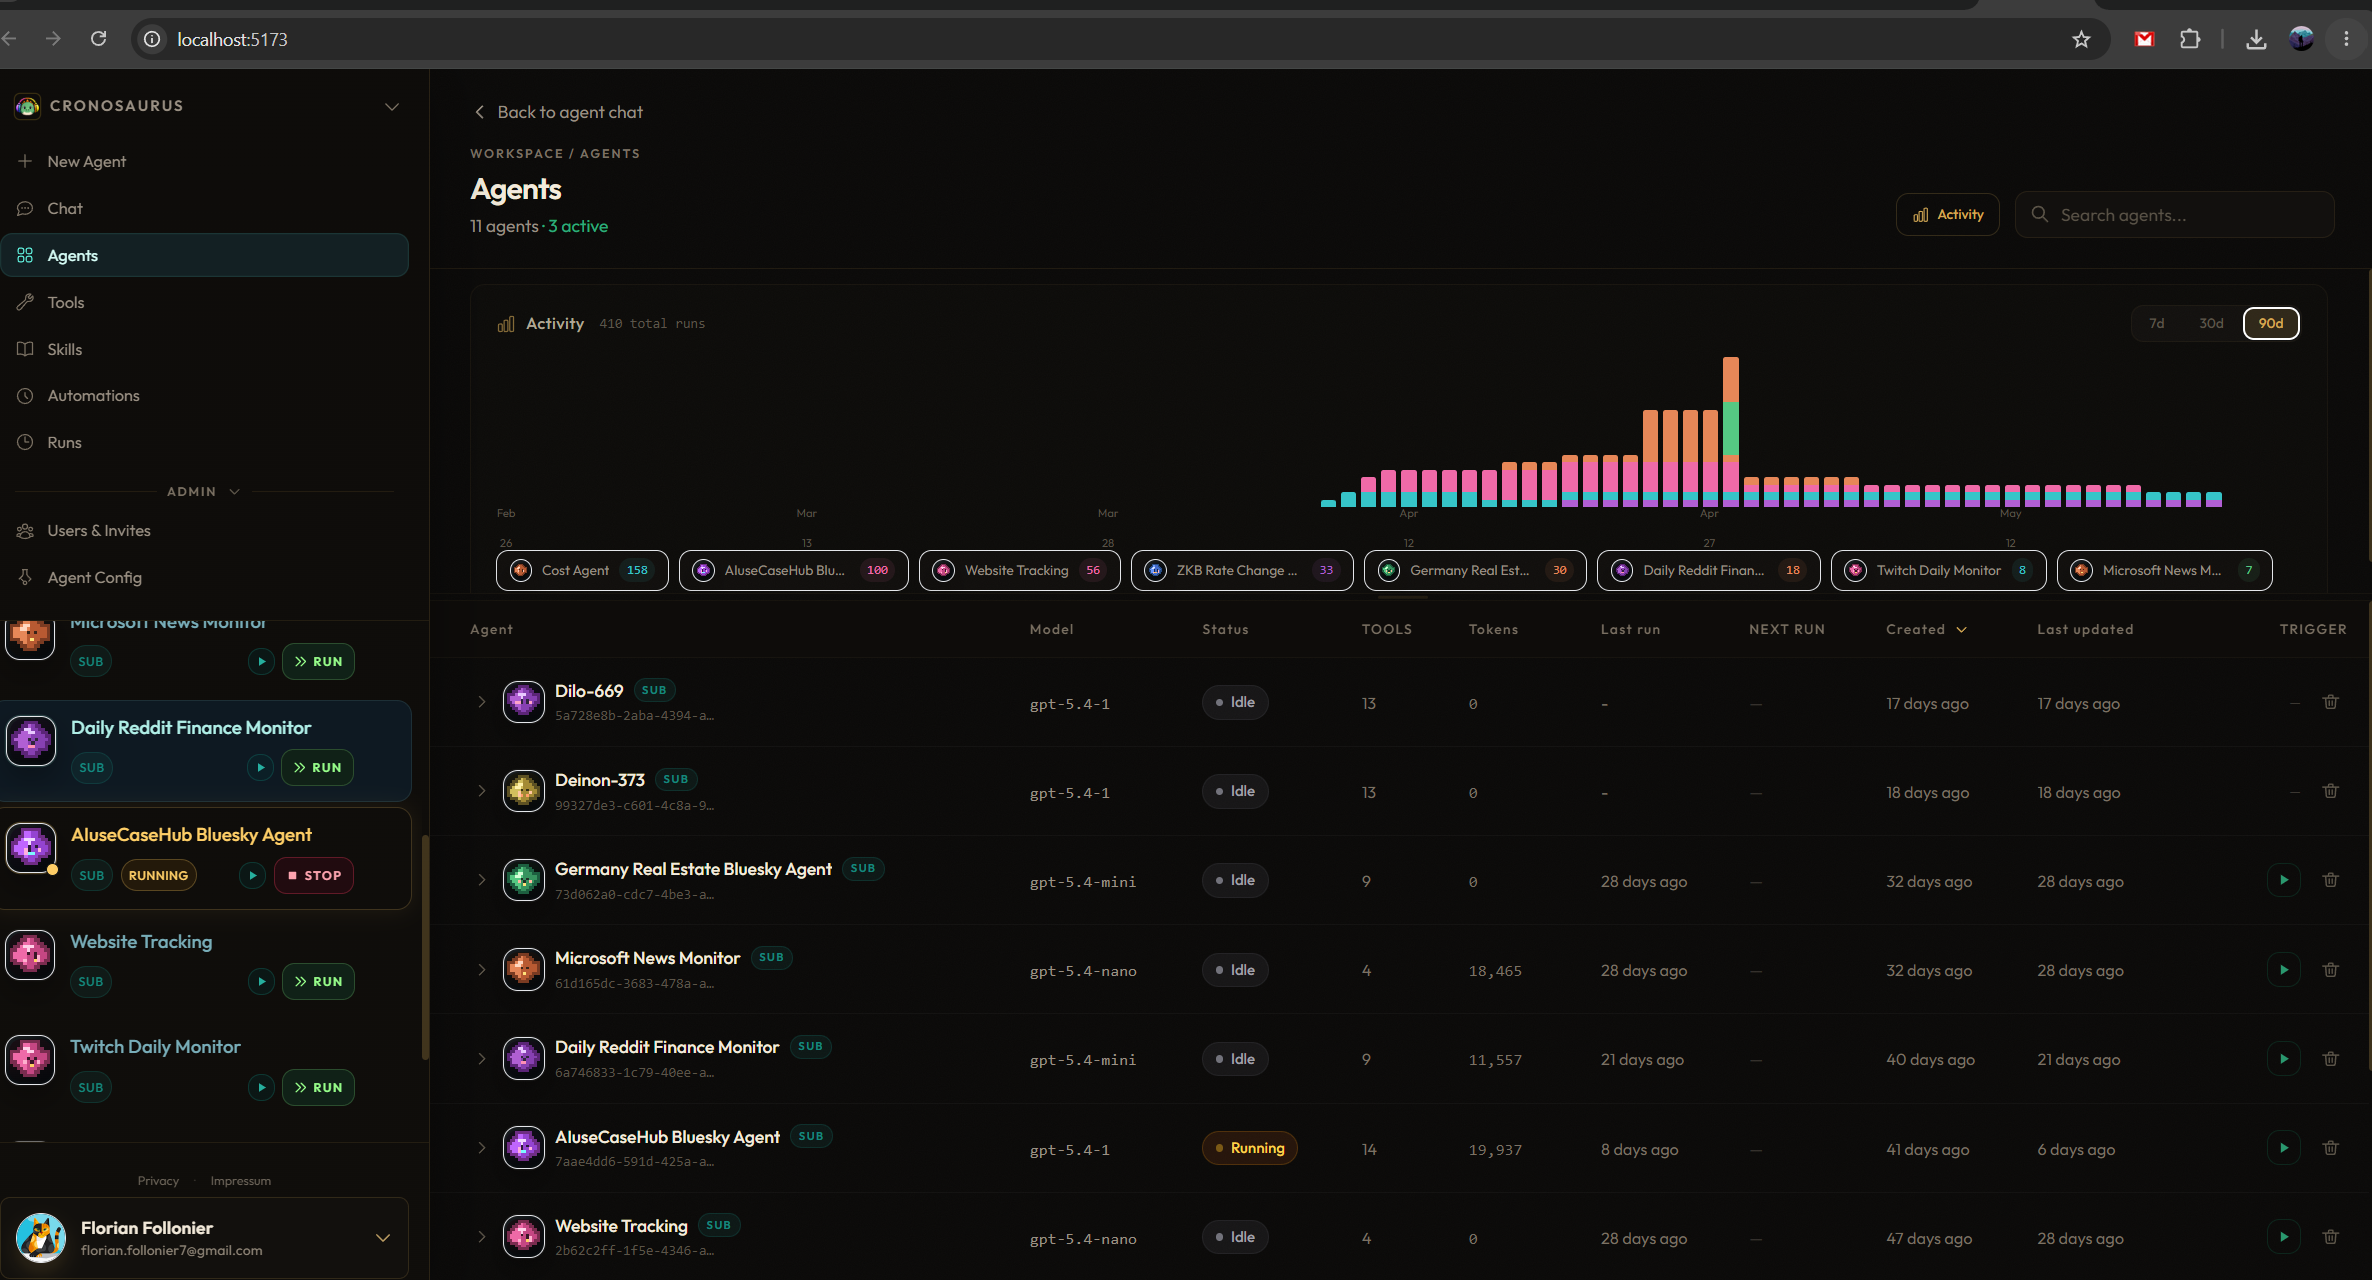Trigger AluseCaseHub Bluesky Agent table play button
2372x1280 pixels.
pos(2284,1148)
